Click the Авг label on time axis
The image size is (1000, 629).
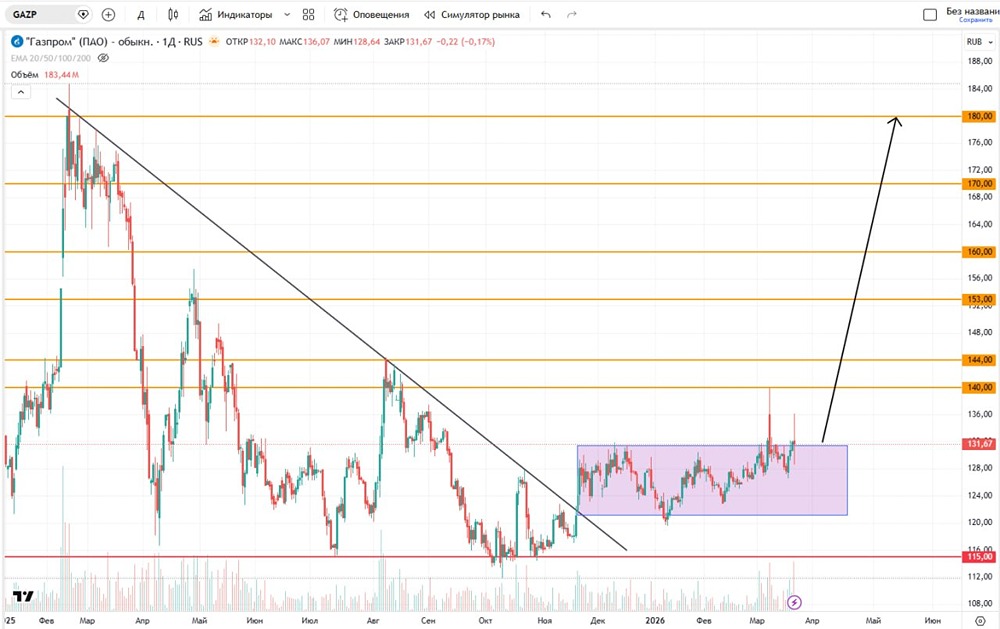point(373,620)
